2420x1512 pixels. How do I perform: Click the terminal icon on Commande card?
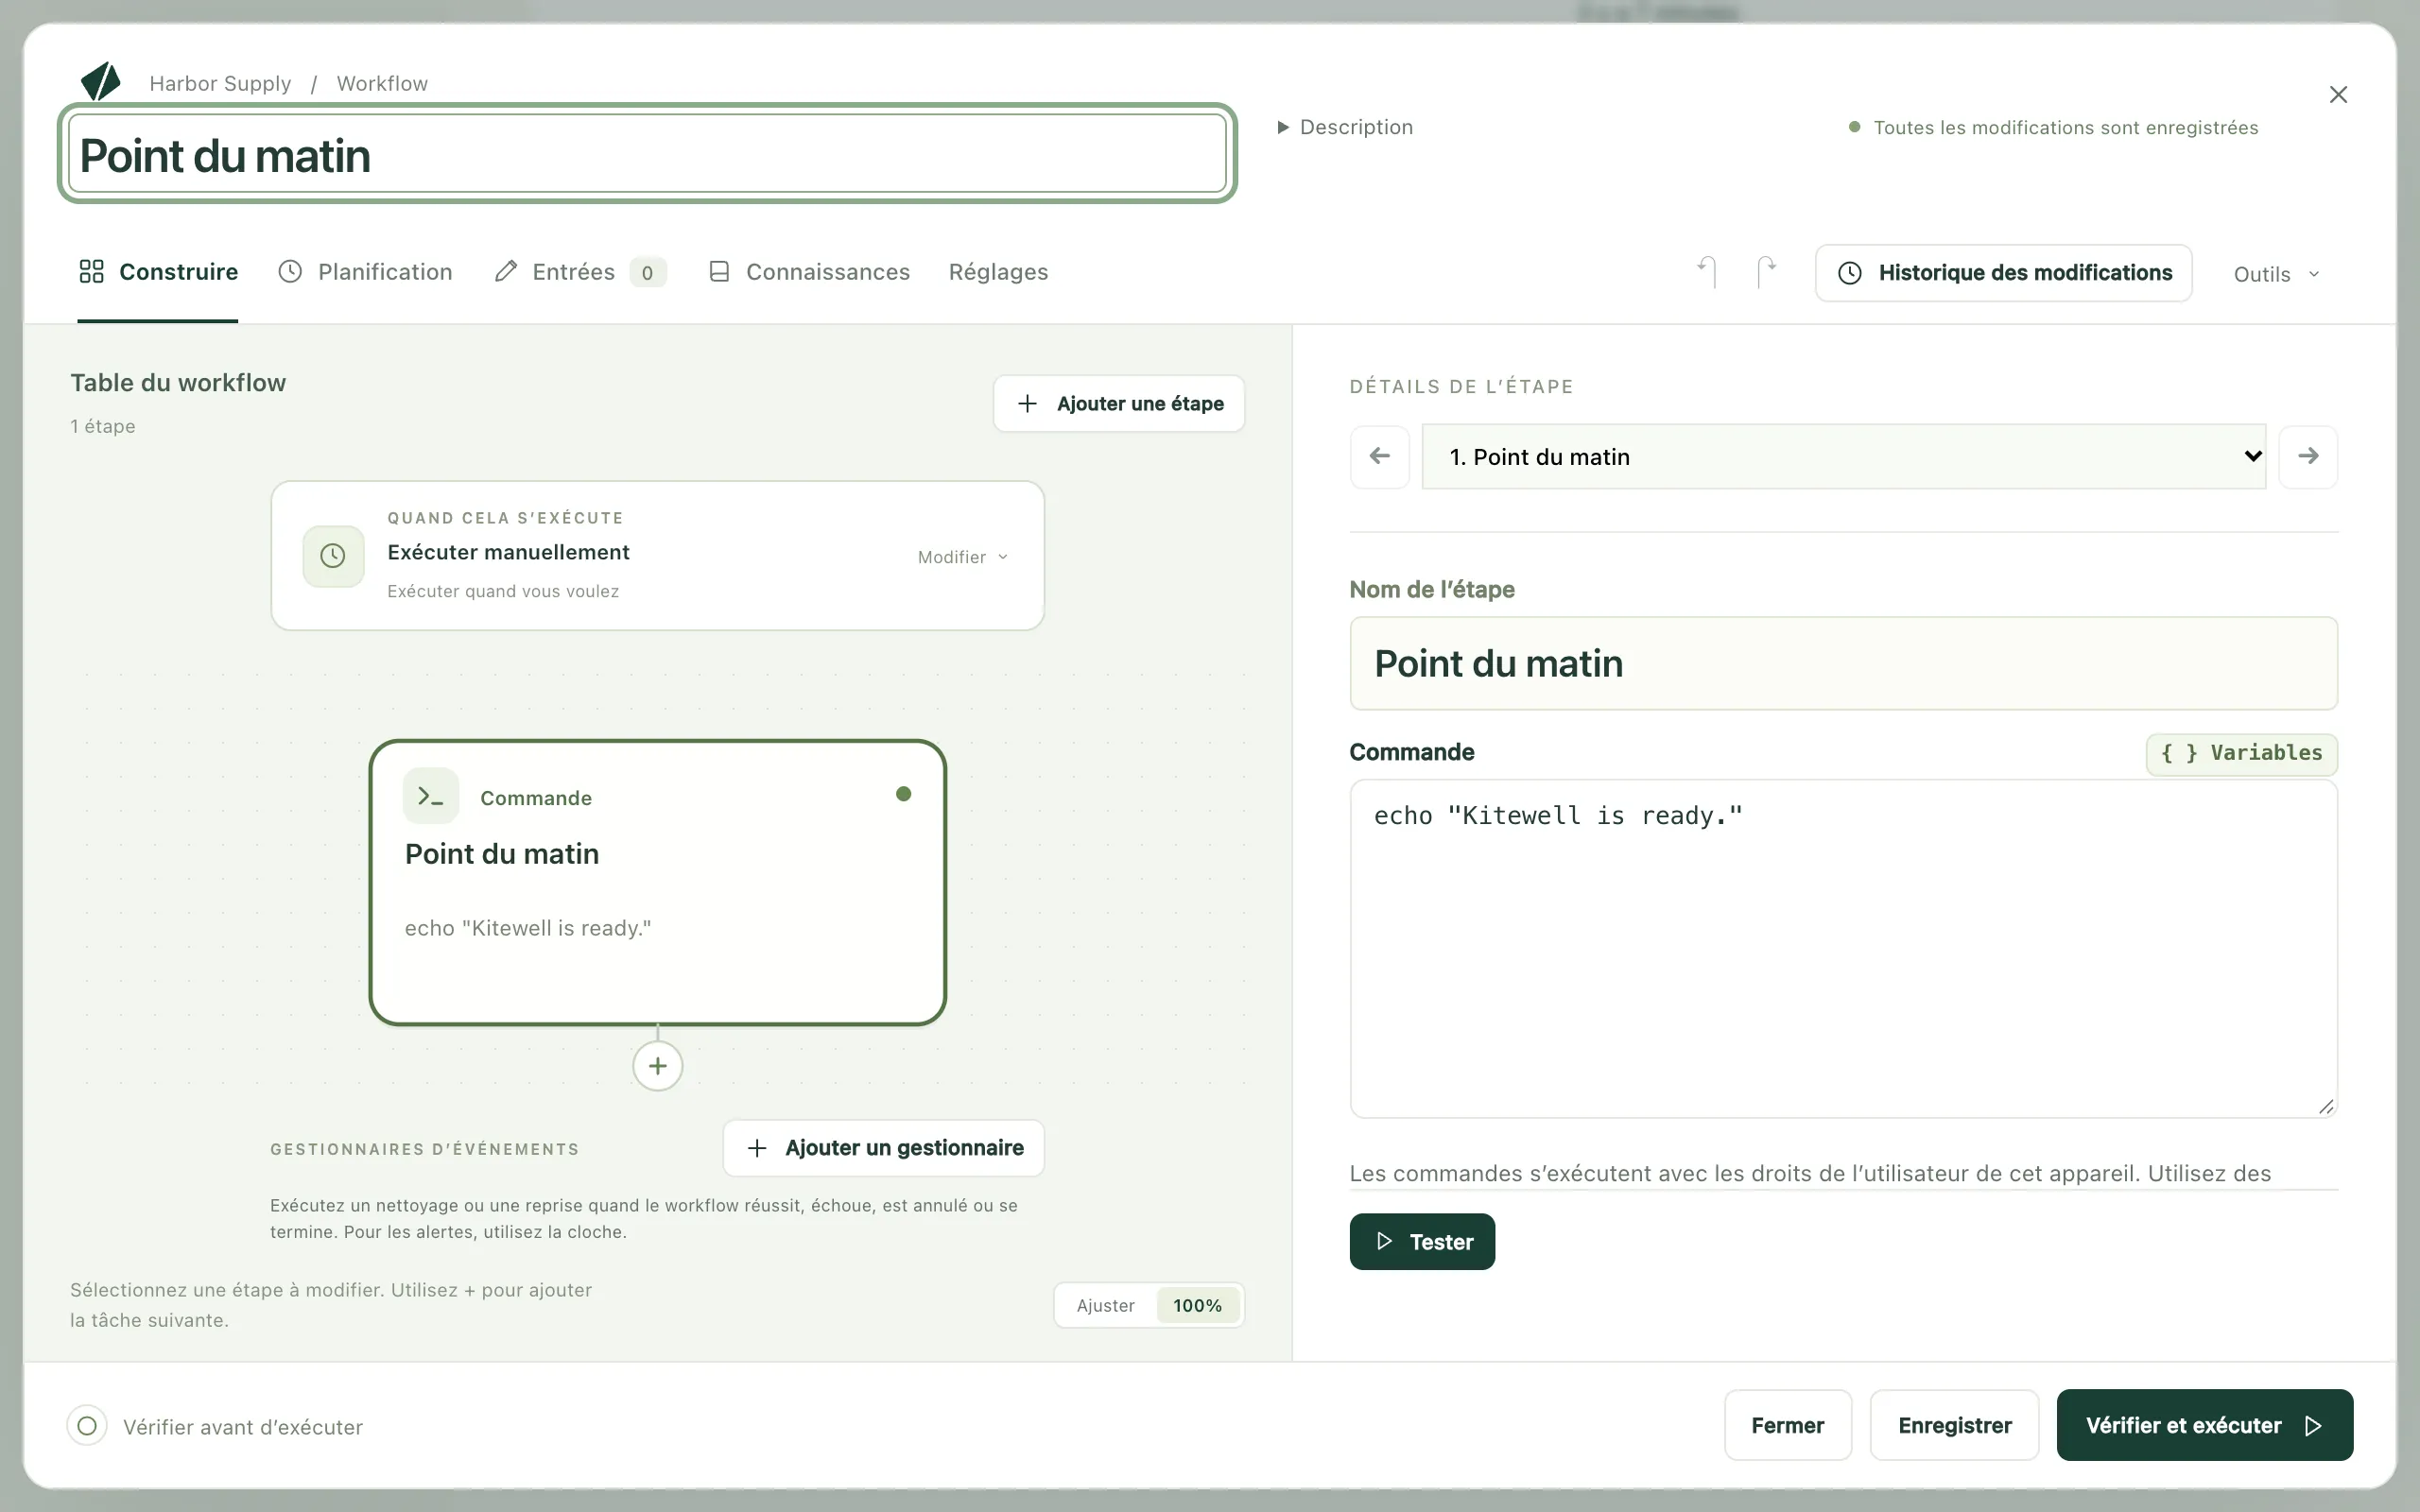(x=431, y=796)
